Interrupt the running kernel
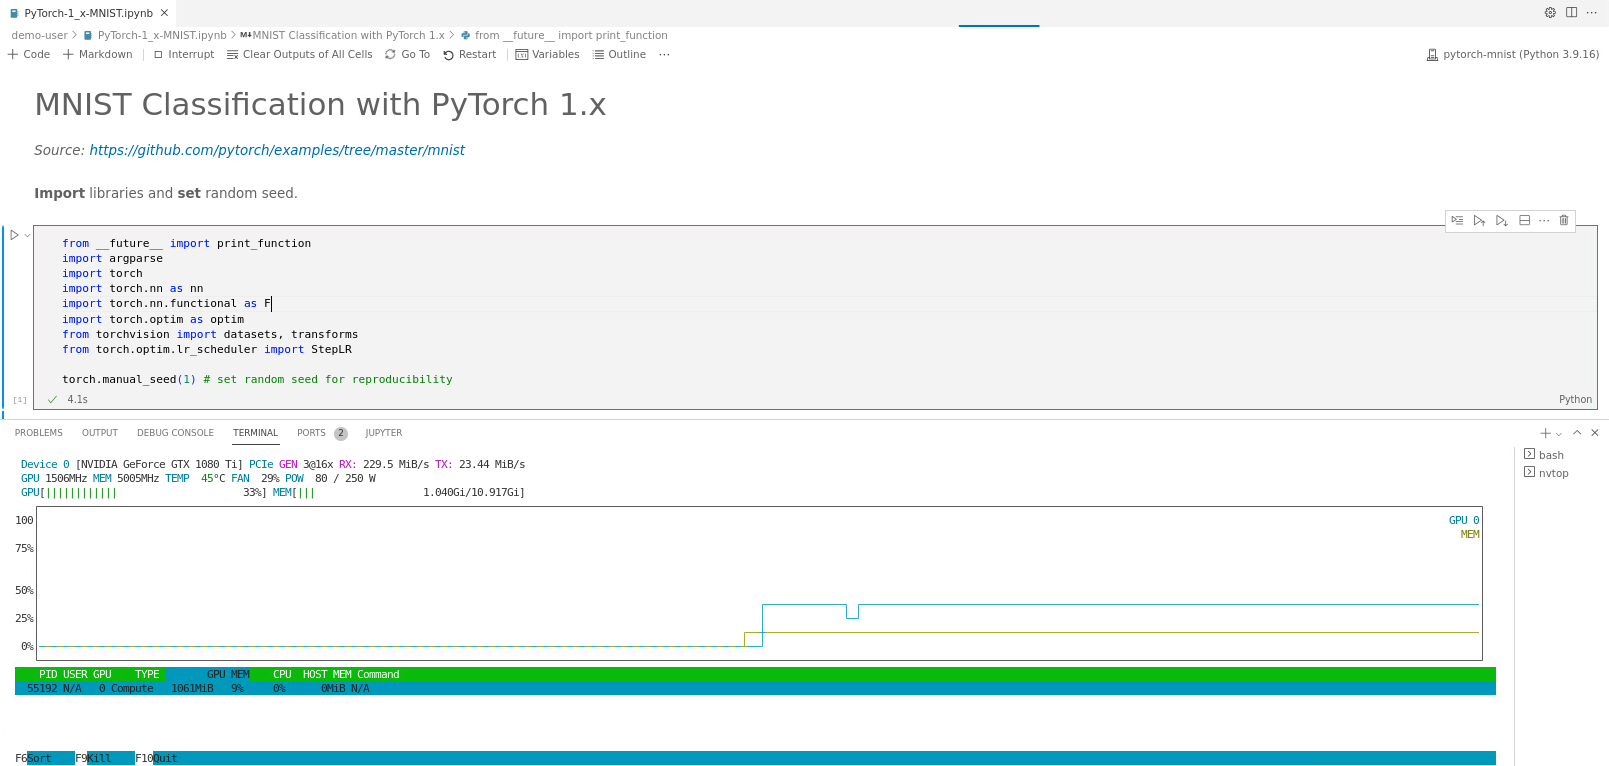 tap(184, 54)
